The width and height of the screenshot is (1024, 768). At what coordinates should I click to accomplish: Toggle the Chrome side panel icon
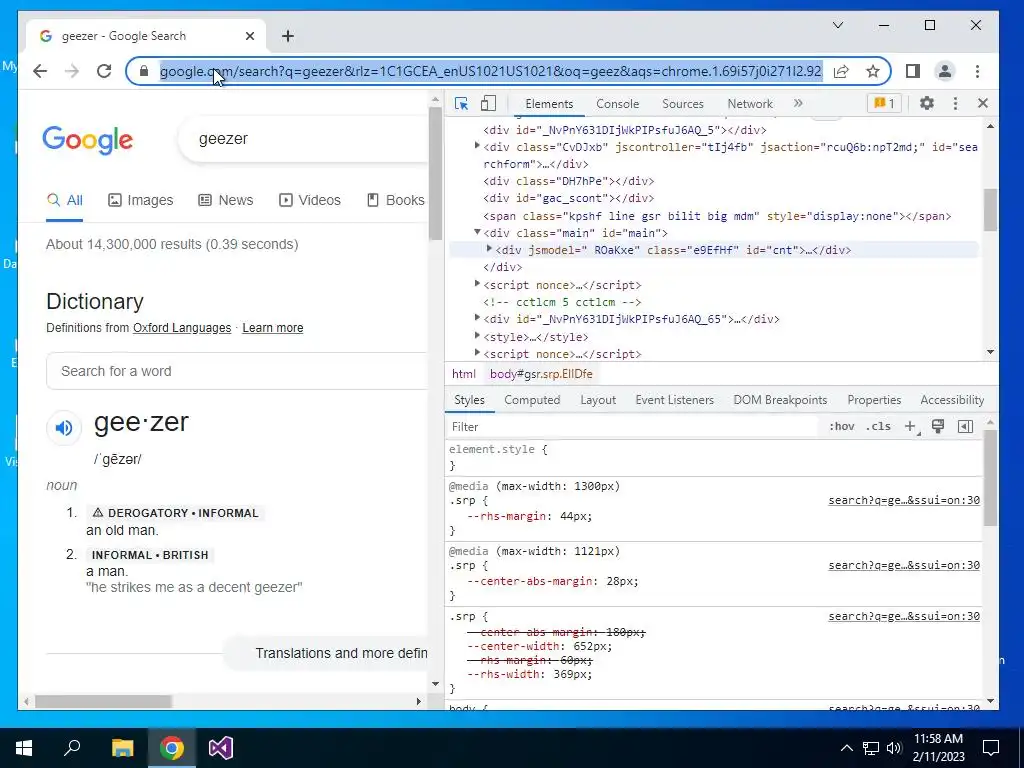pos(913,71)
